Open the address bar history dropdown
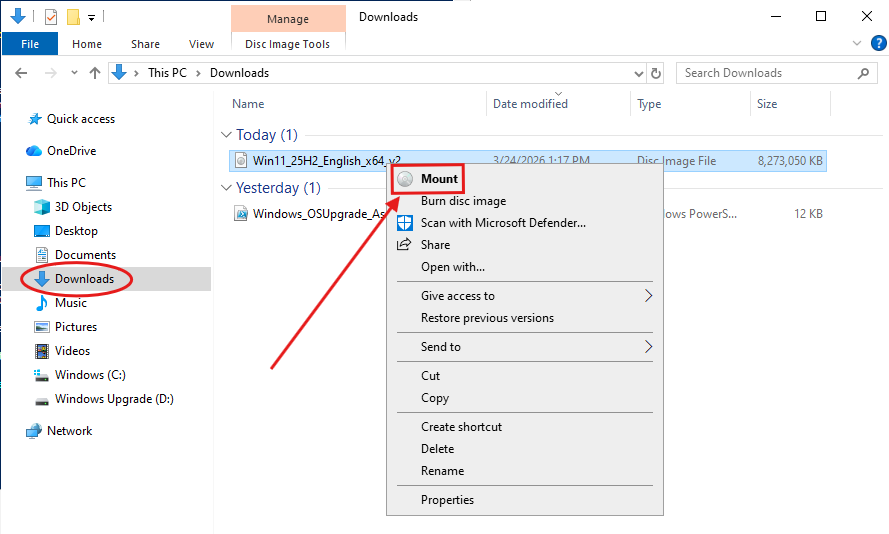889x534 pixels. click(639, 73)
